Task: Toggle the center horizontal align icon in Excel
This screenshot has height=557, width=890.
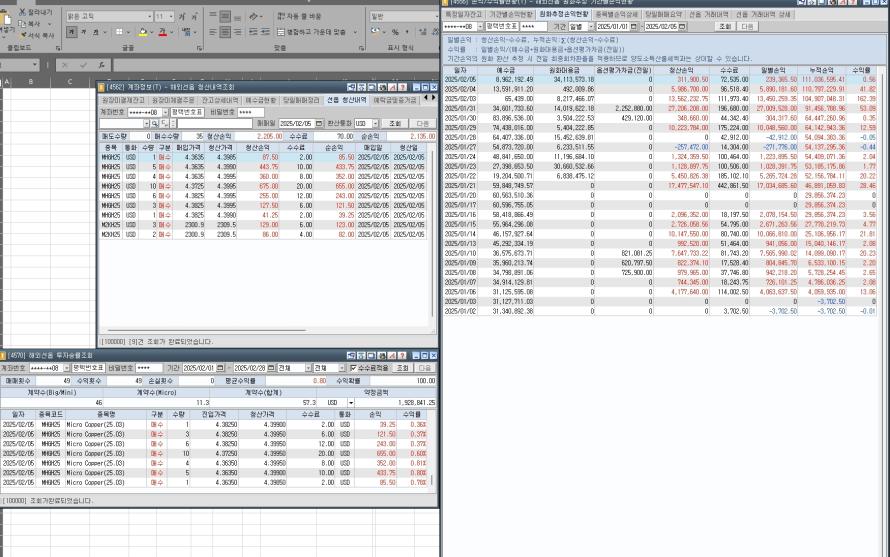Action: pyautogui.click(x=225, y=32)
